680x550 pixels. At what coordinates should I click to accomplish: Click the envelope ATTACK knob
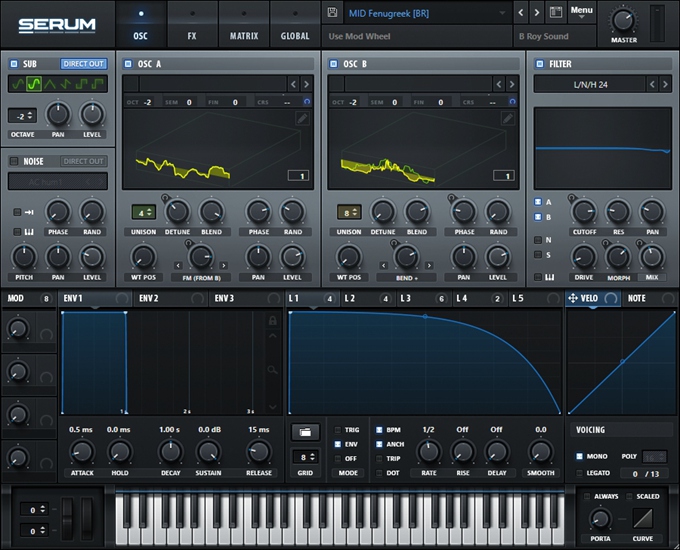point(82,452)
